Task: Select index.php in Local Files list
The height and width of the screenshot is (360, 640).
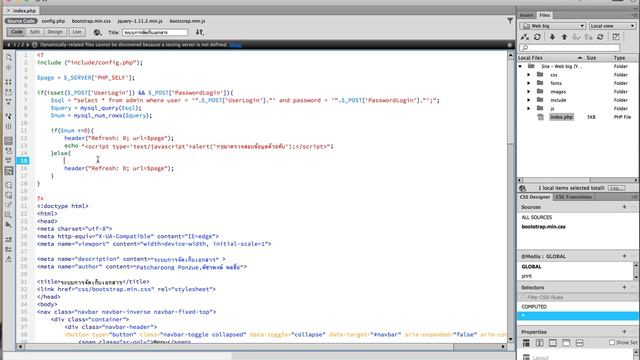Action: [561, 117]
